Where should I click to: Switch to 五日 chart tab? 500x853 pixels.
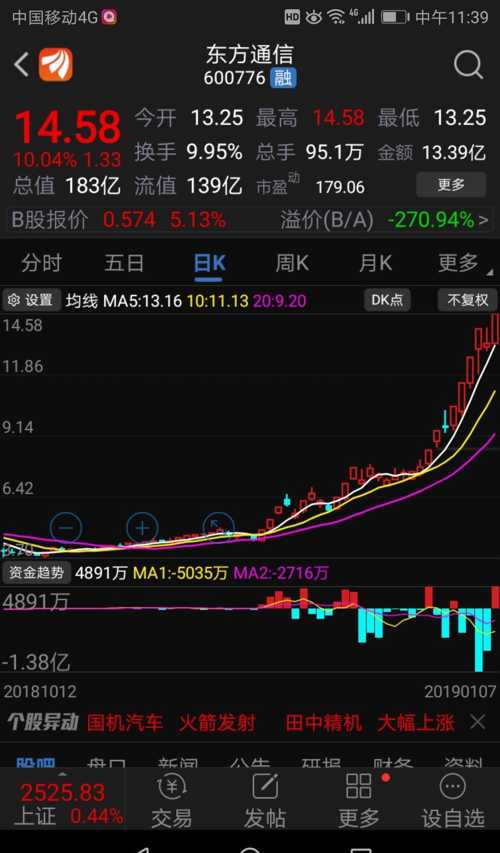coord(124,263)
